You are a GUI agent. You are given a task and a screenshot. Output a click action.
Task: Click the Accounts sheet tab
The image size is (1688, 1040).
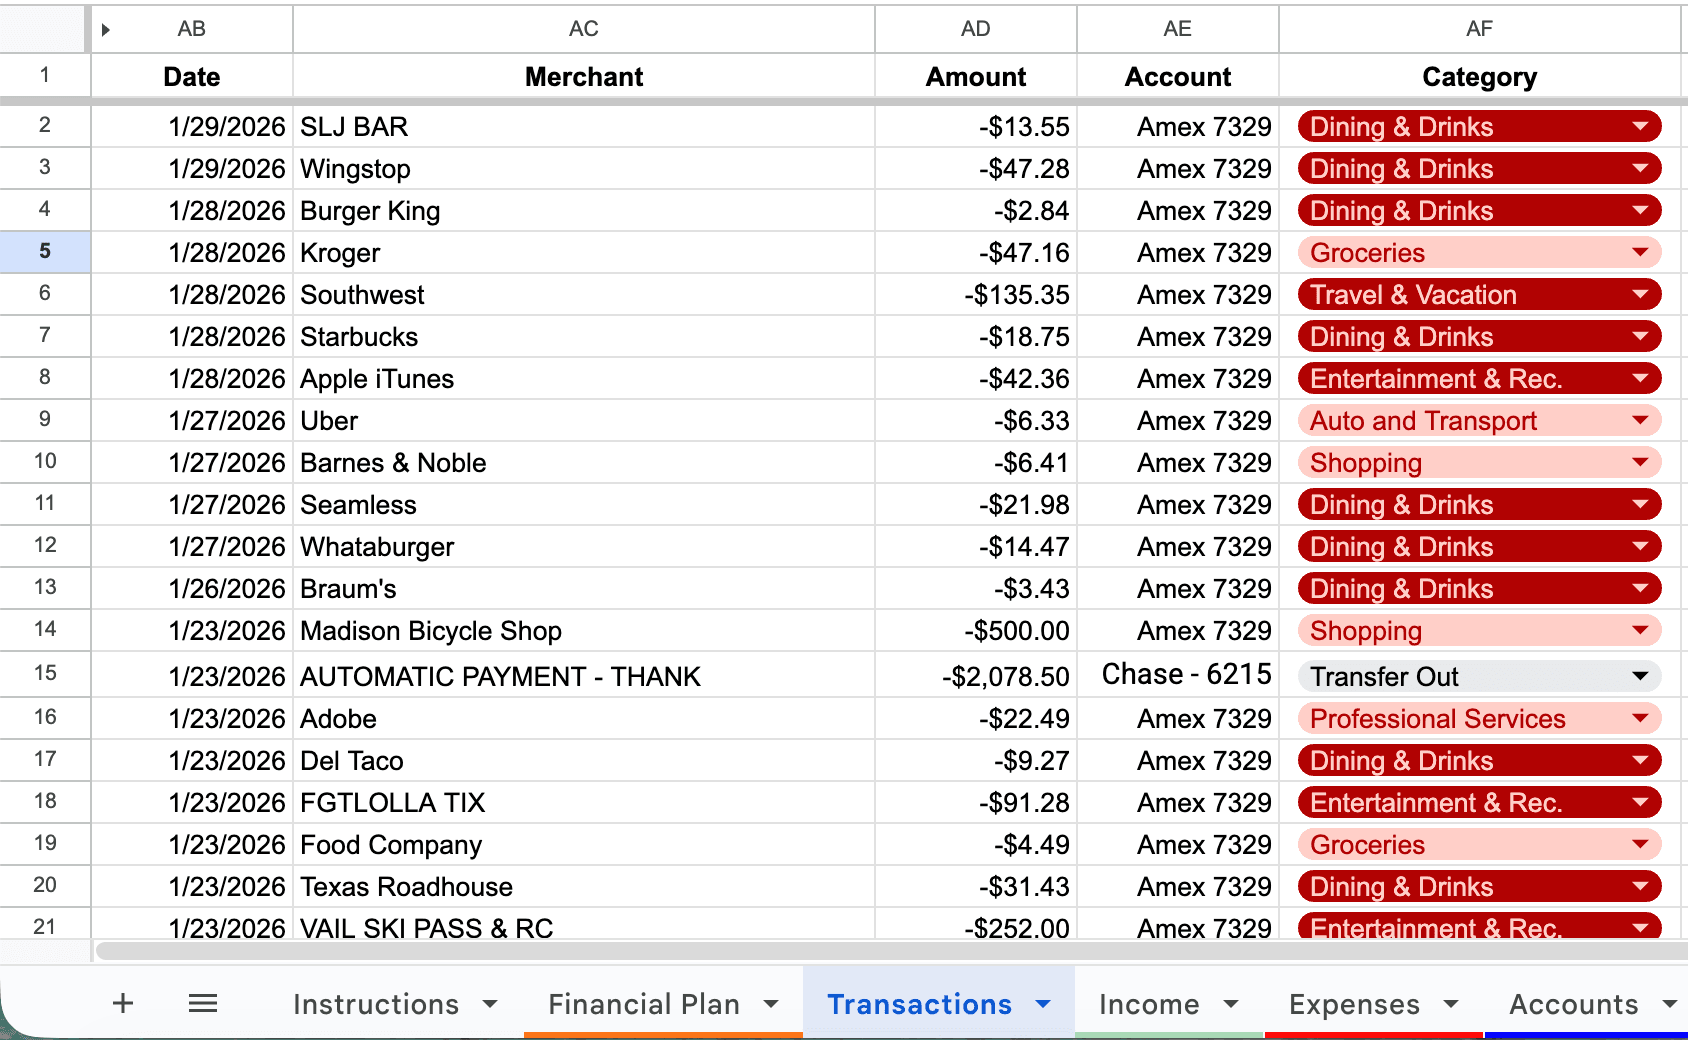tap(1572, 1004)
